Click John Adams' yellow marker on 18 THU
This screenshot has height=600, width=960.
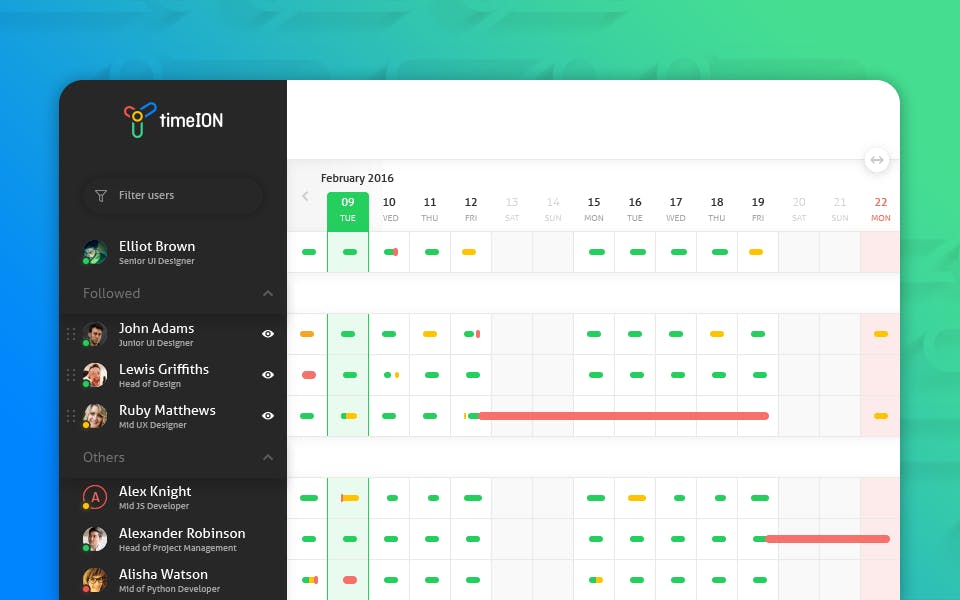[717, 334]
